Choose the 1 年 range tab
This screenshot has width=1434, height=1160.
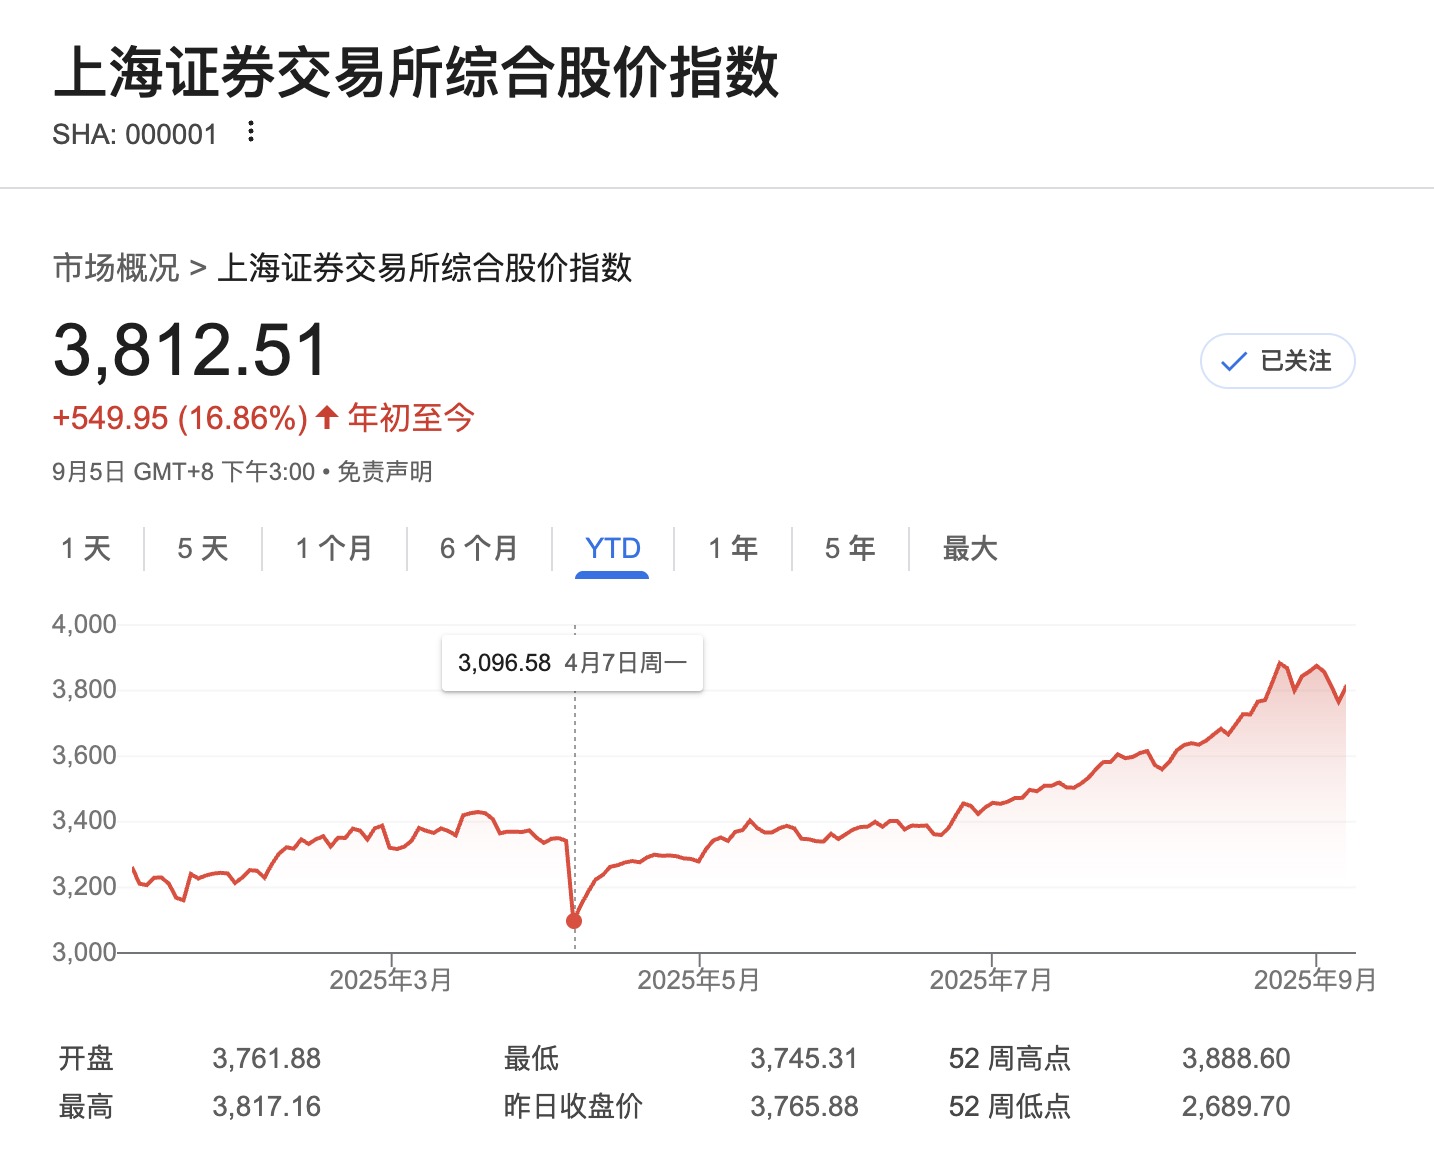733,548
